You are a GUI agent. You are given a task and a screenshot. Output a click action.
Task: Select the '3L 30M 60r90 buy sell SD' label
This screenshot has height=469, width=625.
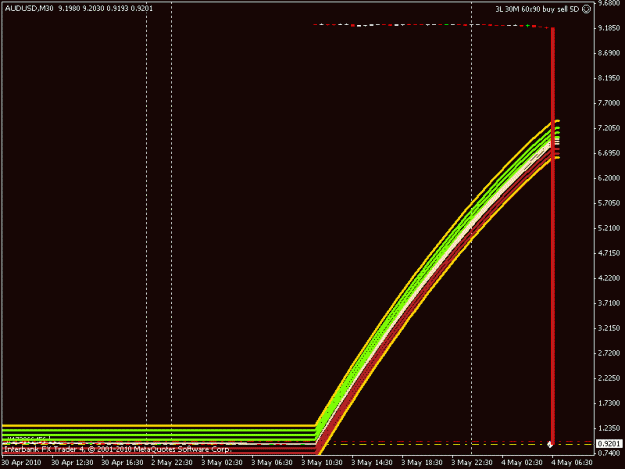pos(537,9)
